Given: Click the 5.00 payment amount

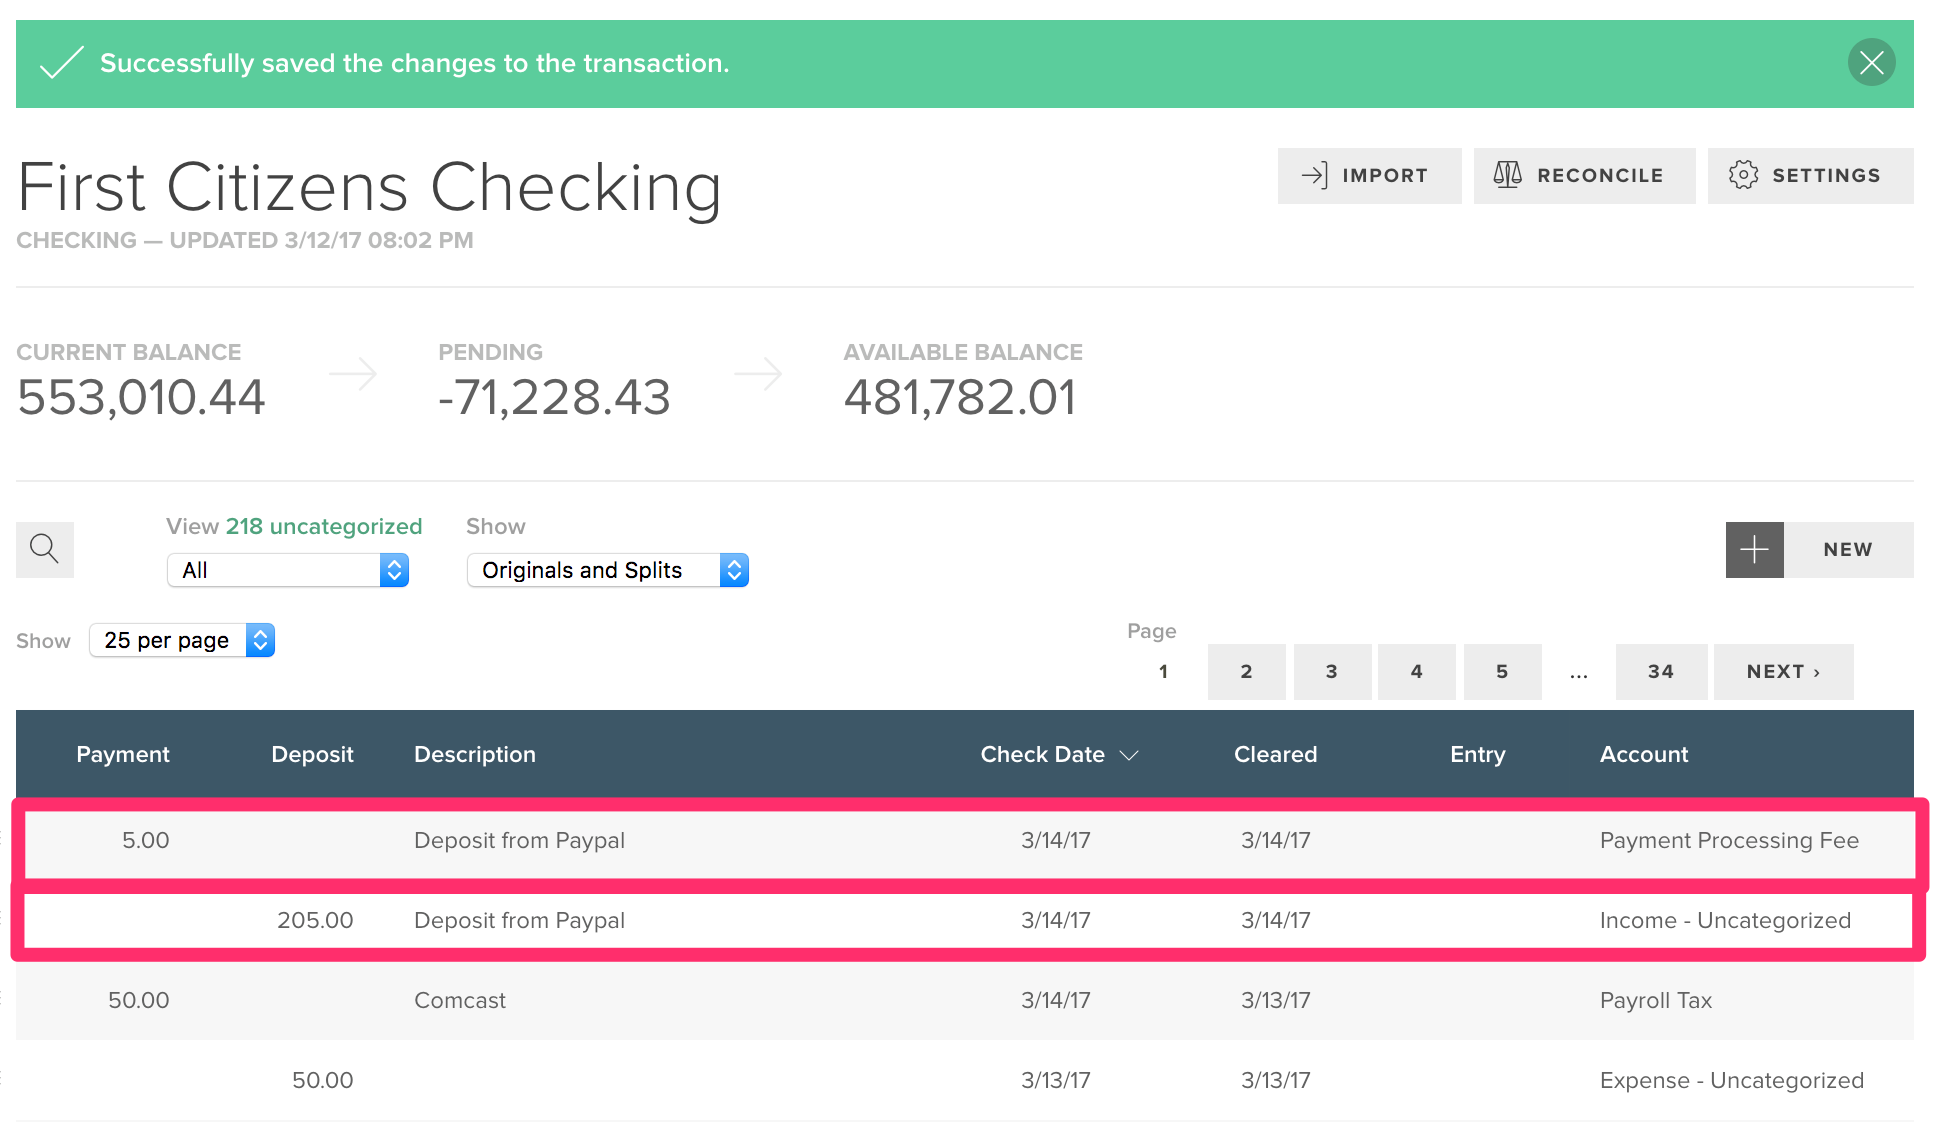Looking at the screenshot, I should point(145,840).
